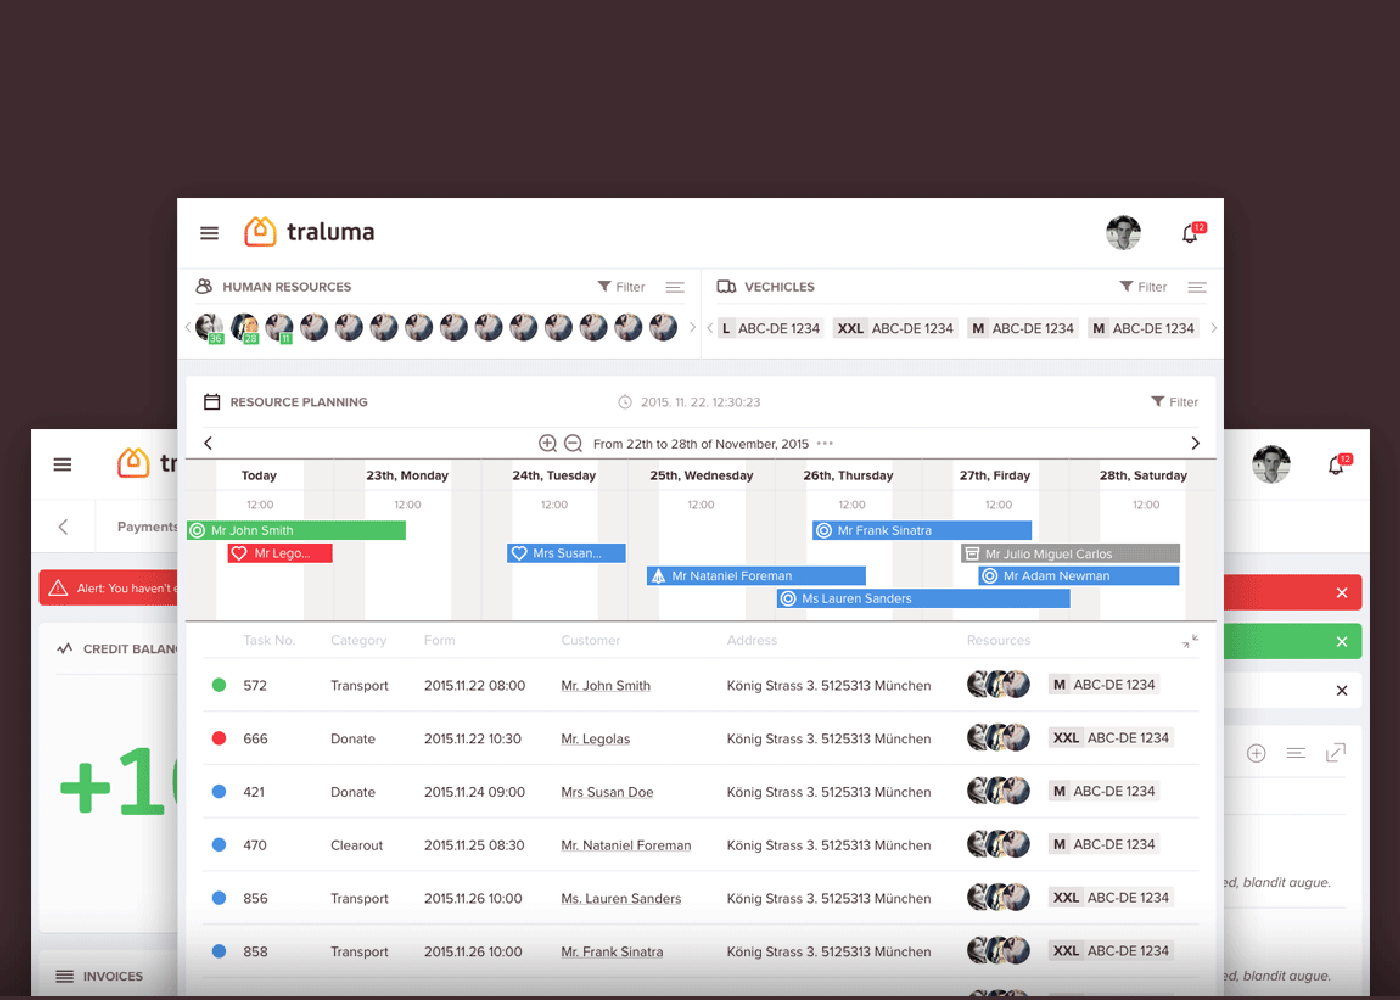Viewport: 1400px width, 1000px height.
Task: Dismiss the green alert in right back window
Action: pos(1342,642)
